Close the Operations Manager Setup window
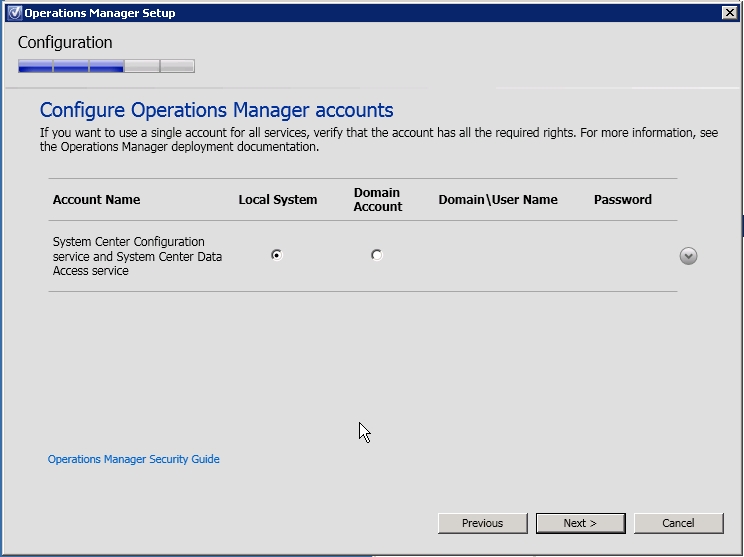Image resolution: width=744 pixels, height=557 pixels. pos(729,13)
